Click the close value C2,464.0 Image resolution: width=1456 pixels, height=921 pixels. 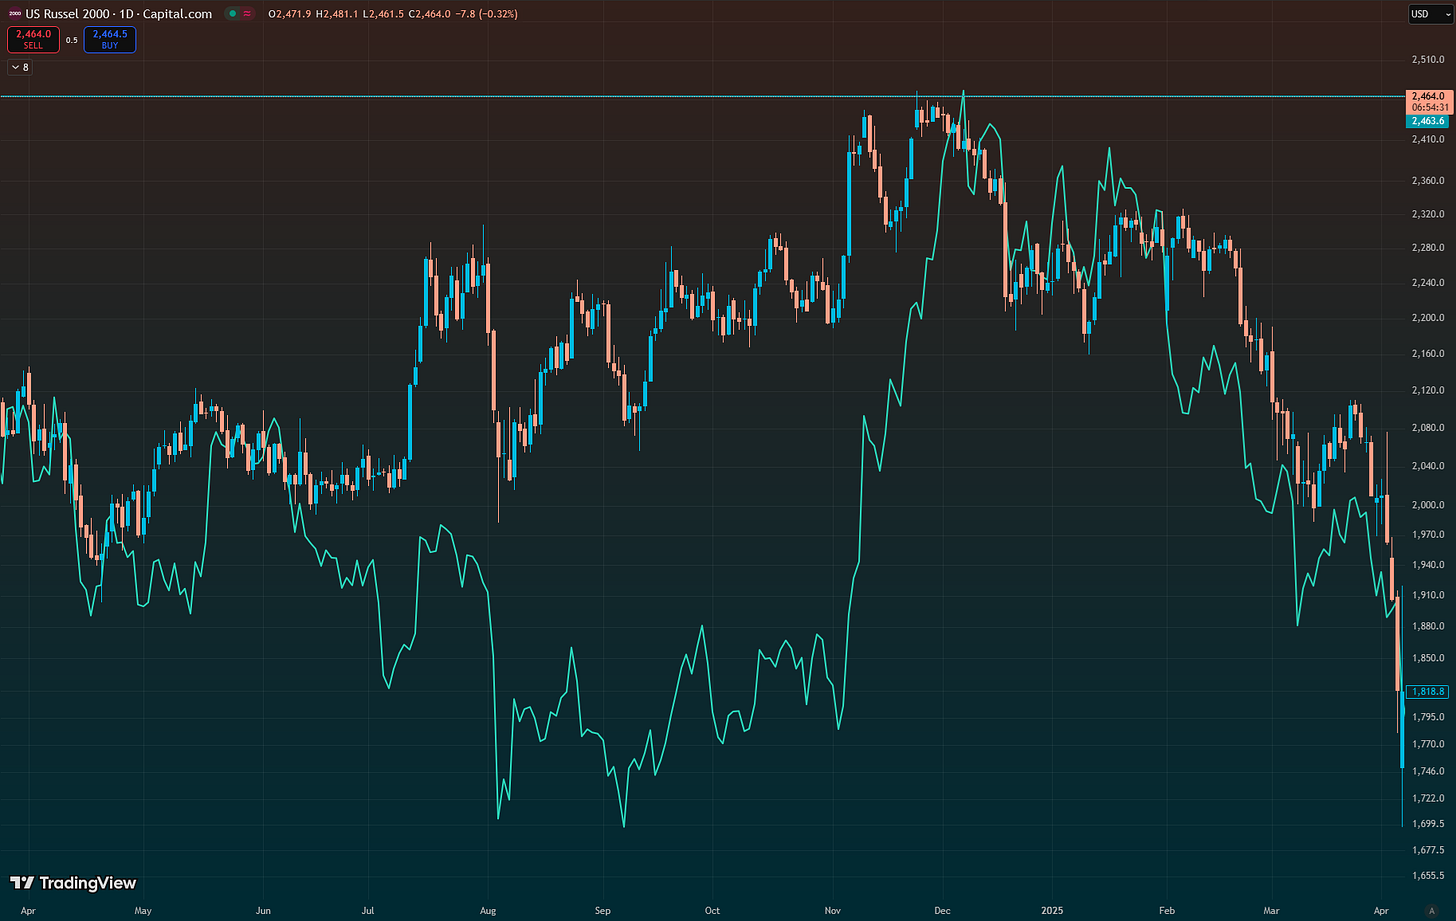coord(429,14)
